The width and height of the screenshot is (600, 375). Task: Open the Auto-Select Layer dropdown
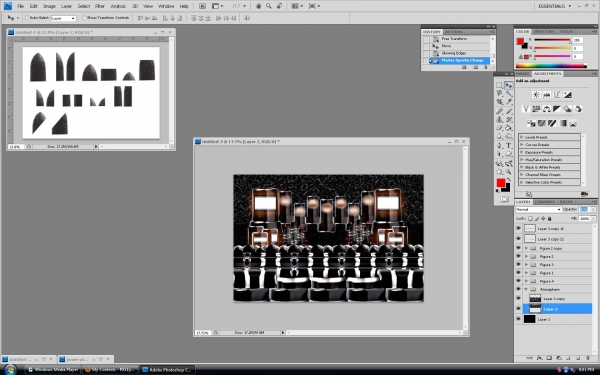[x=64, y=18]
